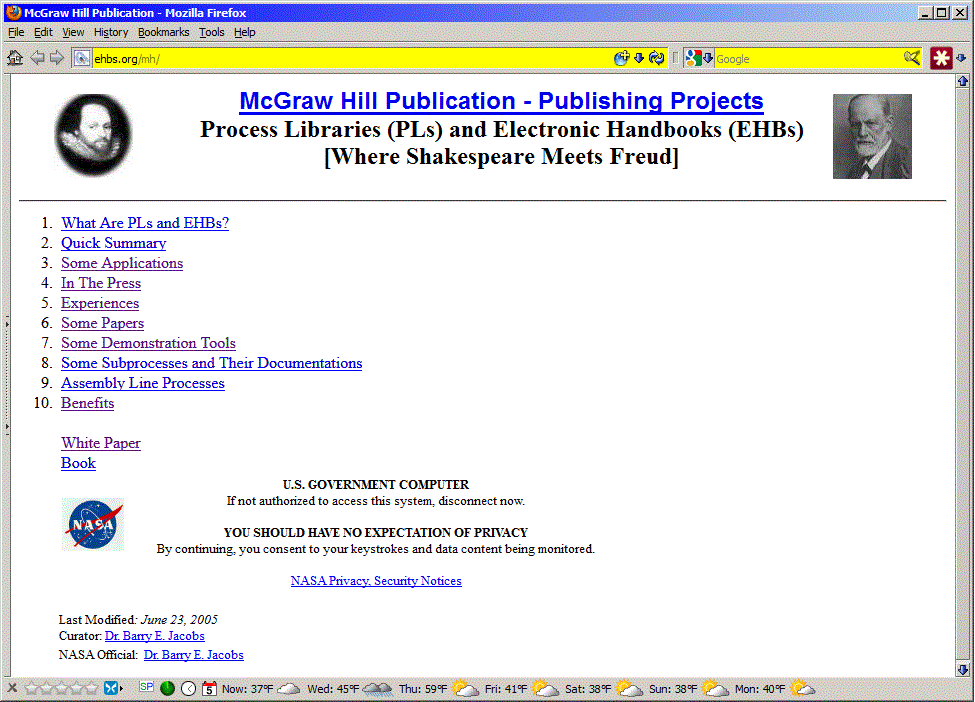Open the White Paper link
The width and height of the screenshot is (975, 702).
coord(101,443)
